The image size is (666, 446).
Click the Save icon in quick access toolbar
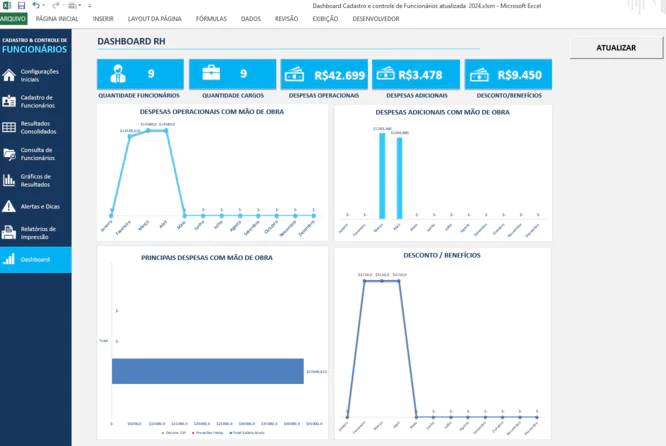pyautogui.click(x=21, y=6)
